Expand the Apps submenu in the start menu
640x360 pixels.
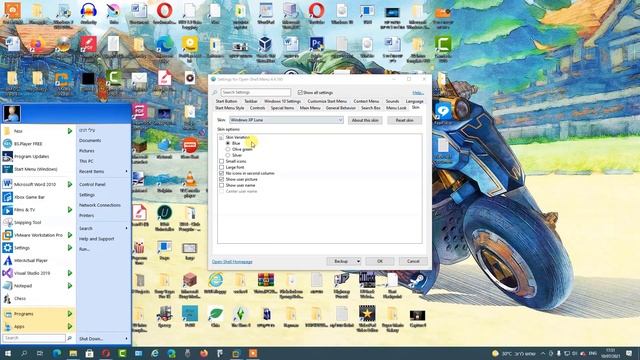click(38, 327)
